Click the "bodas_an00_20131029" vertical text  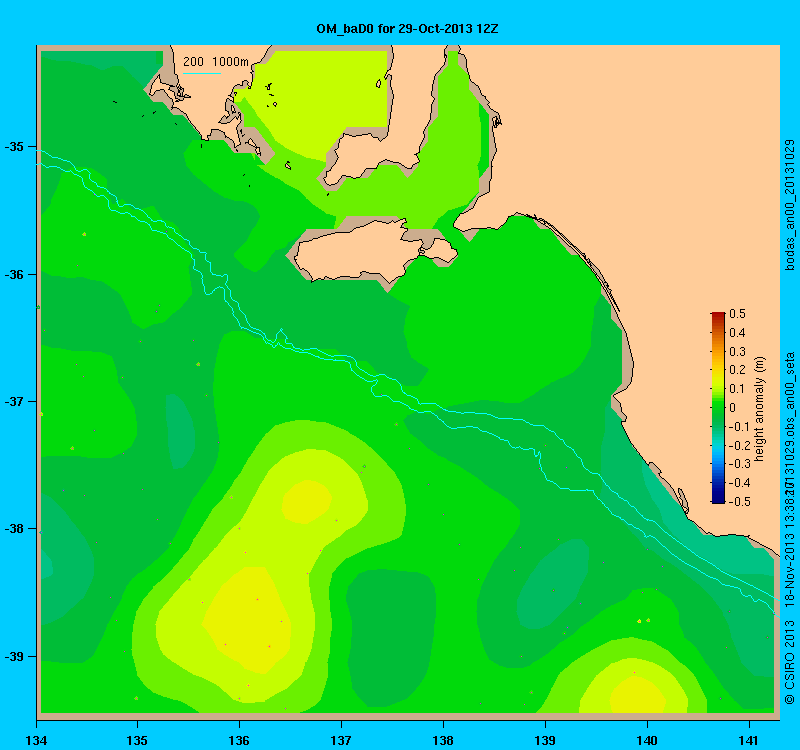[x=790, y=205]
